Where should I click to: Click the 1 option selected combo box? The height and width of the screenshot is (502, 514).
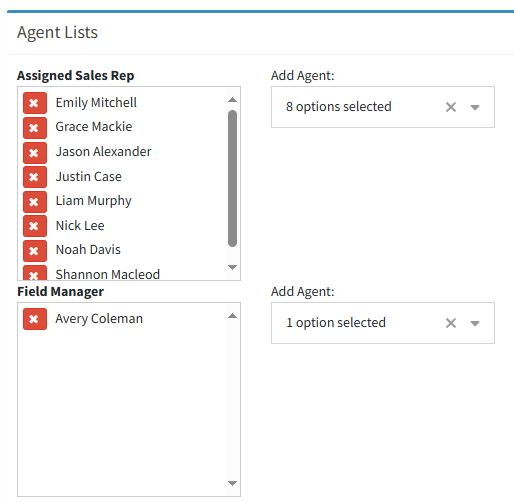coord(383,323)
